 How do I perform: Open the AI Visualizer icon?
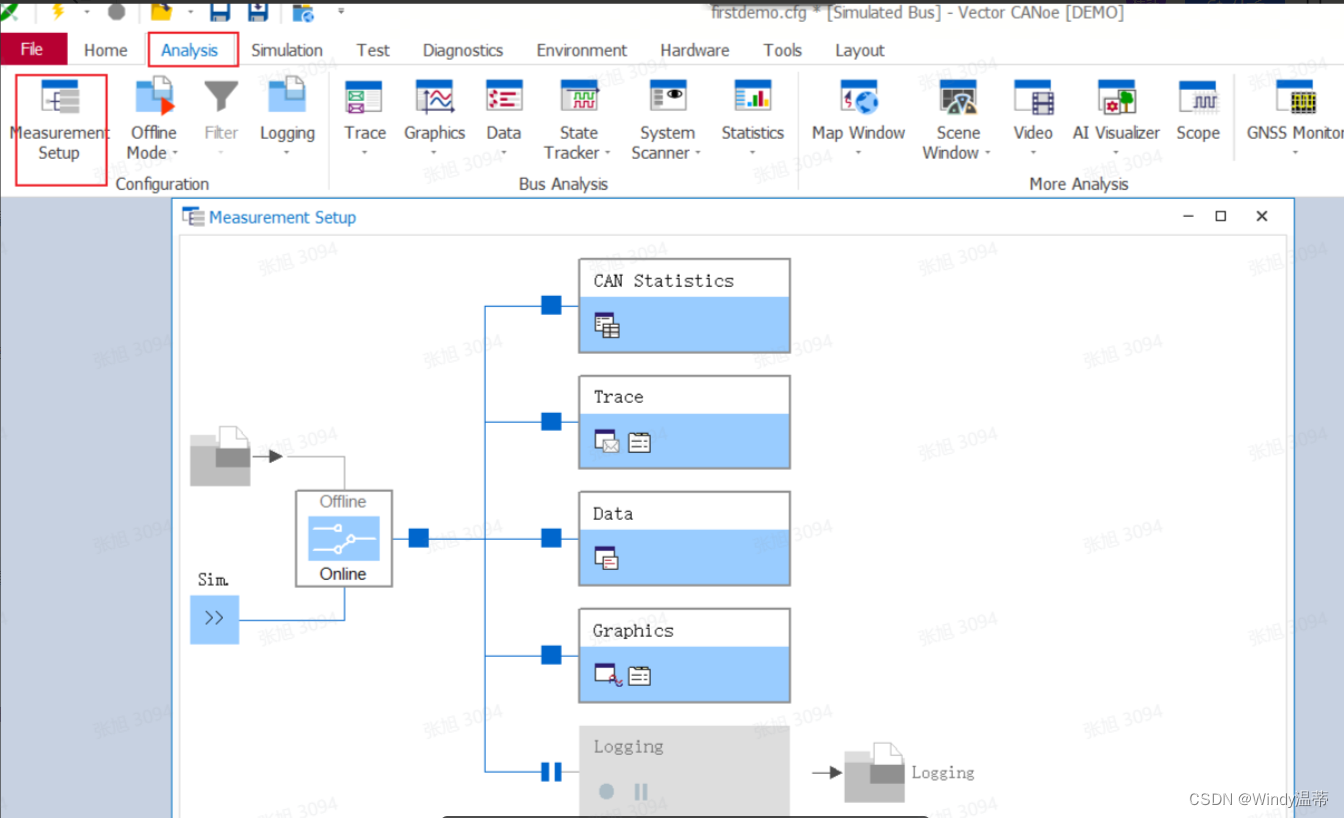click(1117, 97)
